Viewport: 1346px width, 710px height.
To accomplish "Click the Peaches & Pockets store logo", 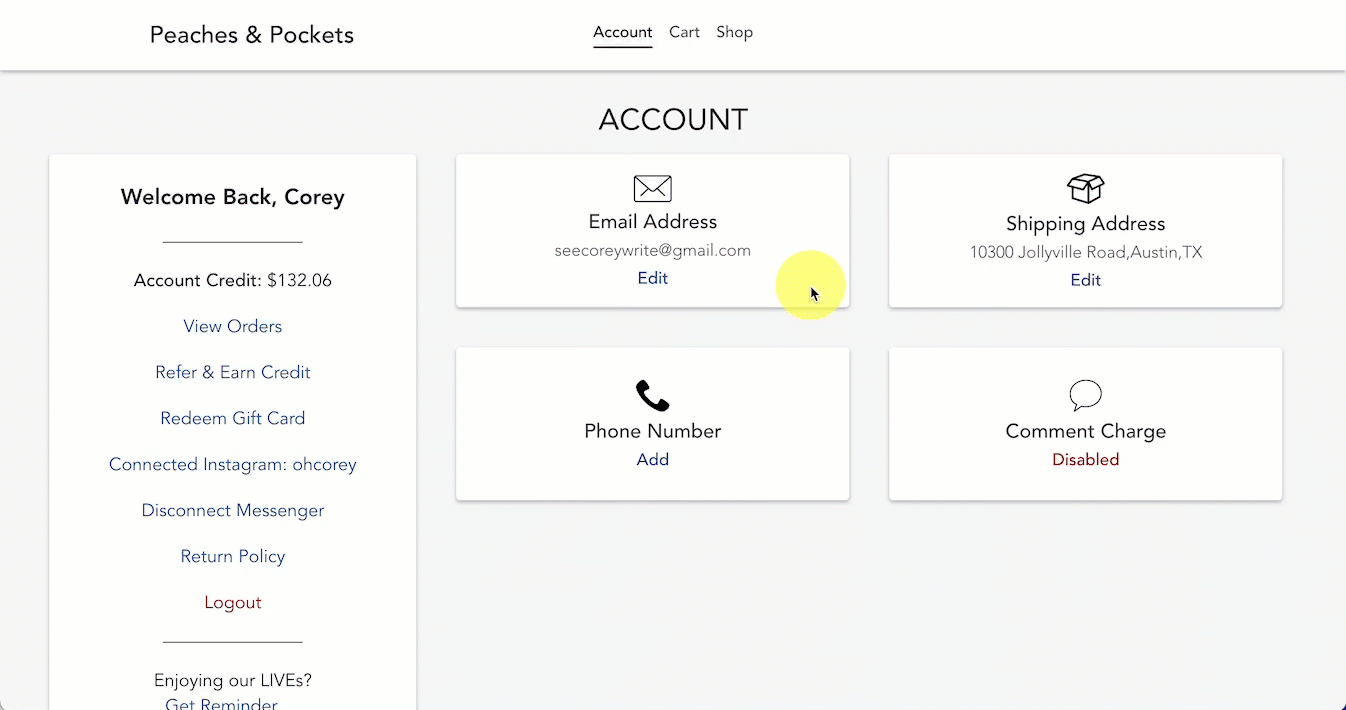I will click(x=251, y=35).
